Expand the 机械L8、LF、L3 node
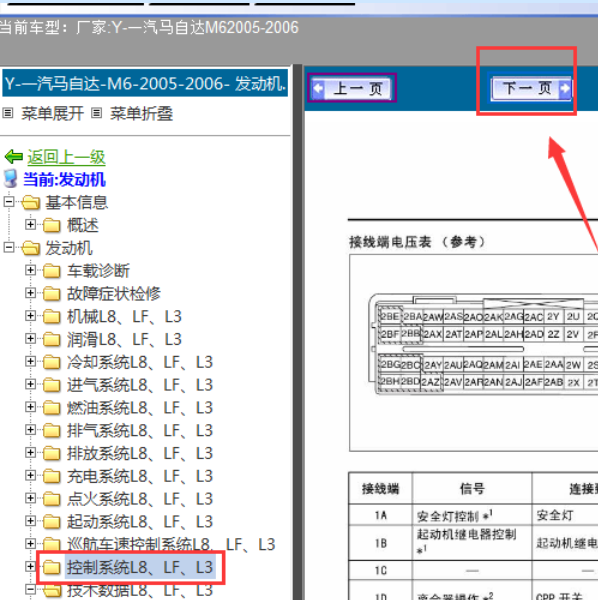This screenshot has height=600, width=598. tap(30, 316)
